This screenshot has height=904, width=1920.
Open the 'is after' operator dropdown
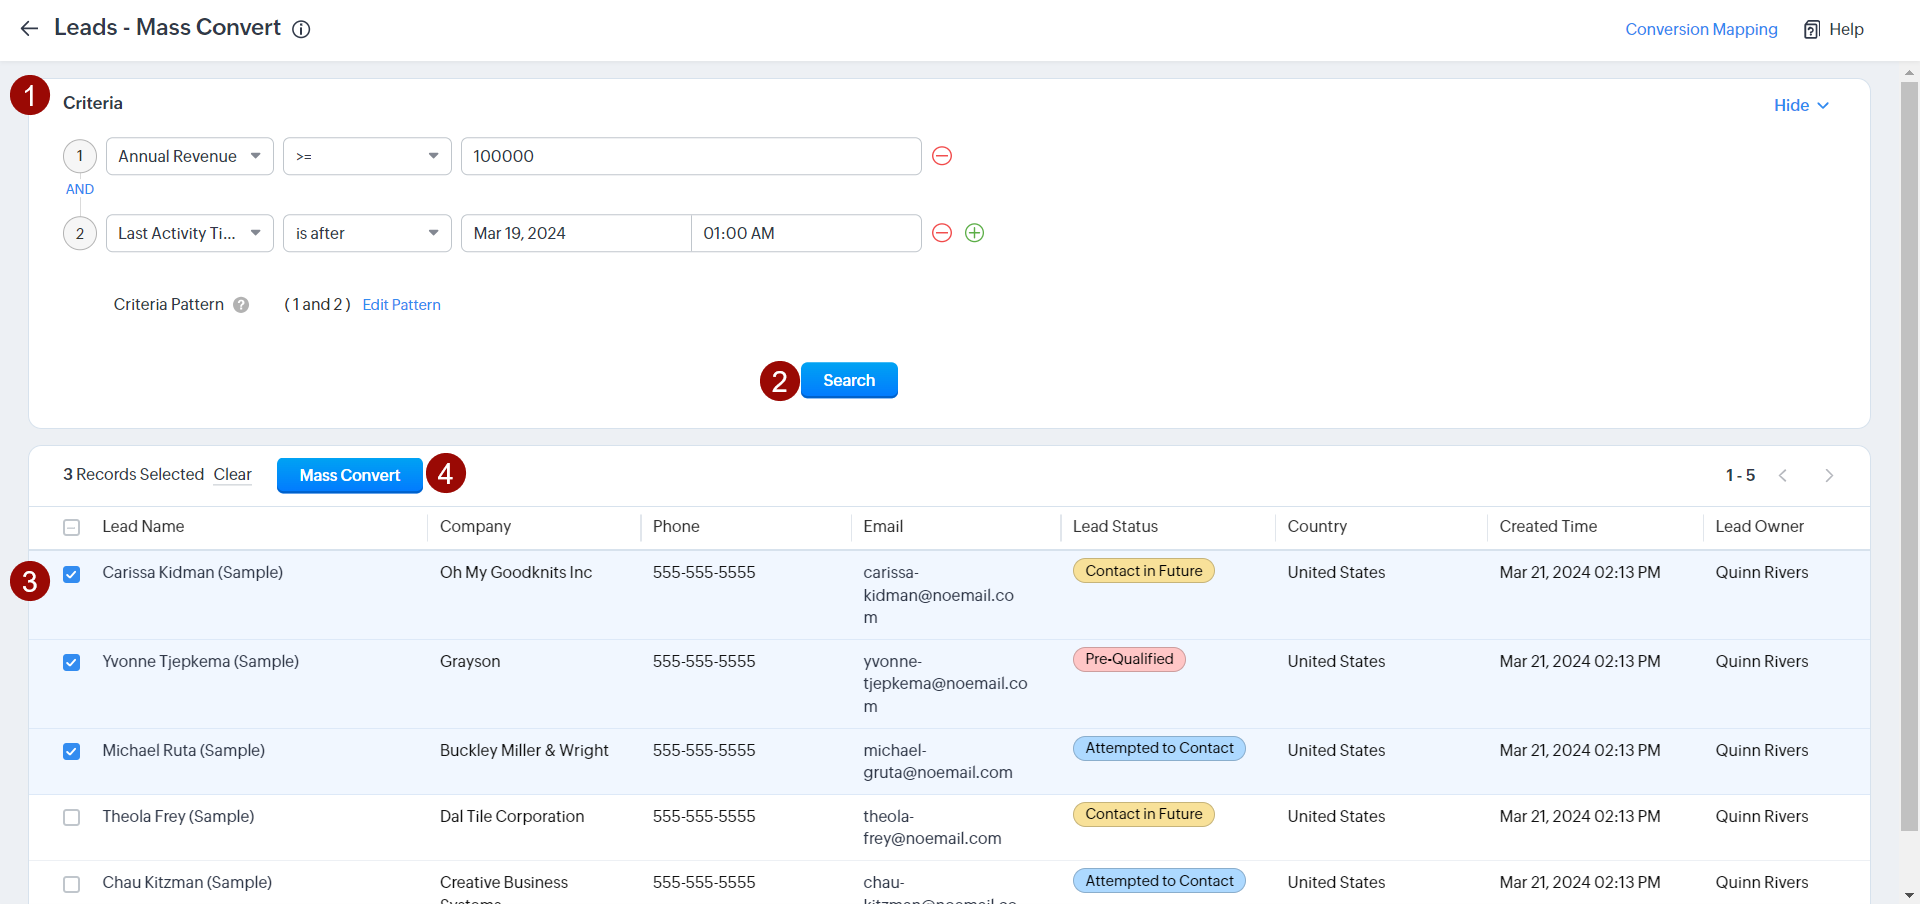[x=367, y=233]
